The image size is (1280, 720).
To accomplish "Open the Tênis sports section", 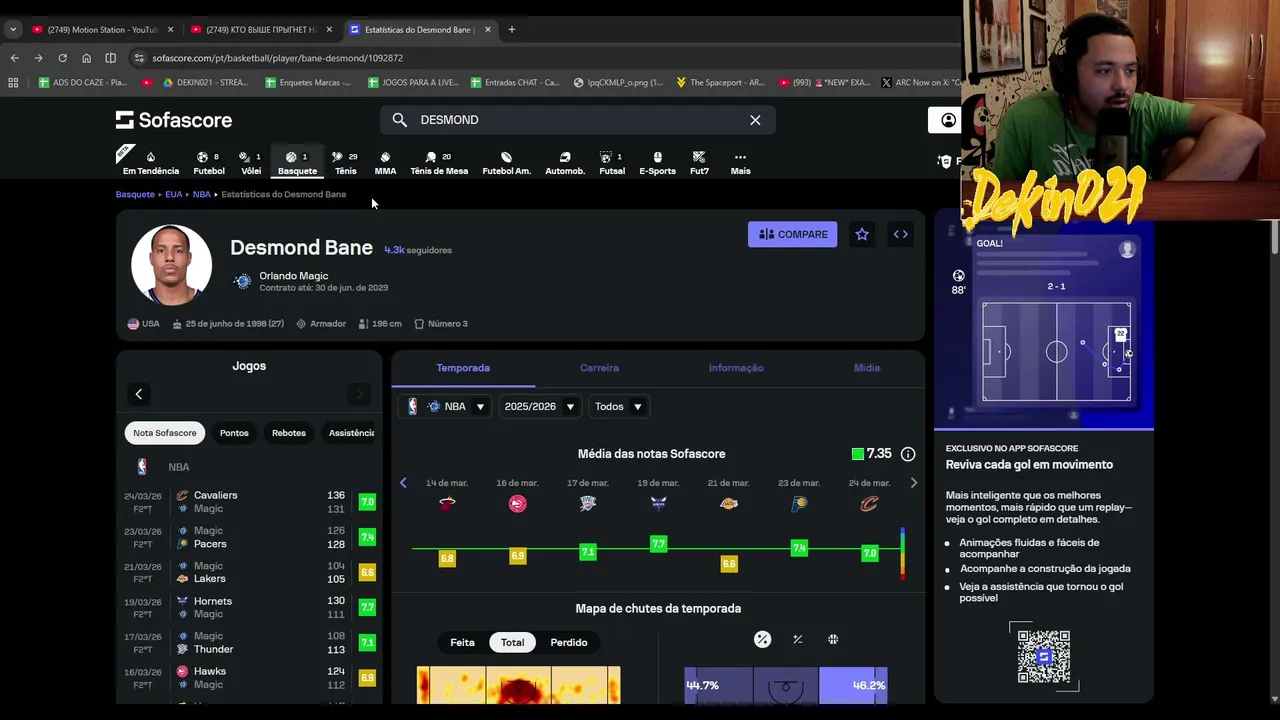I will (345, 162).
